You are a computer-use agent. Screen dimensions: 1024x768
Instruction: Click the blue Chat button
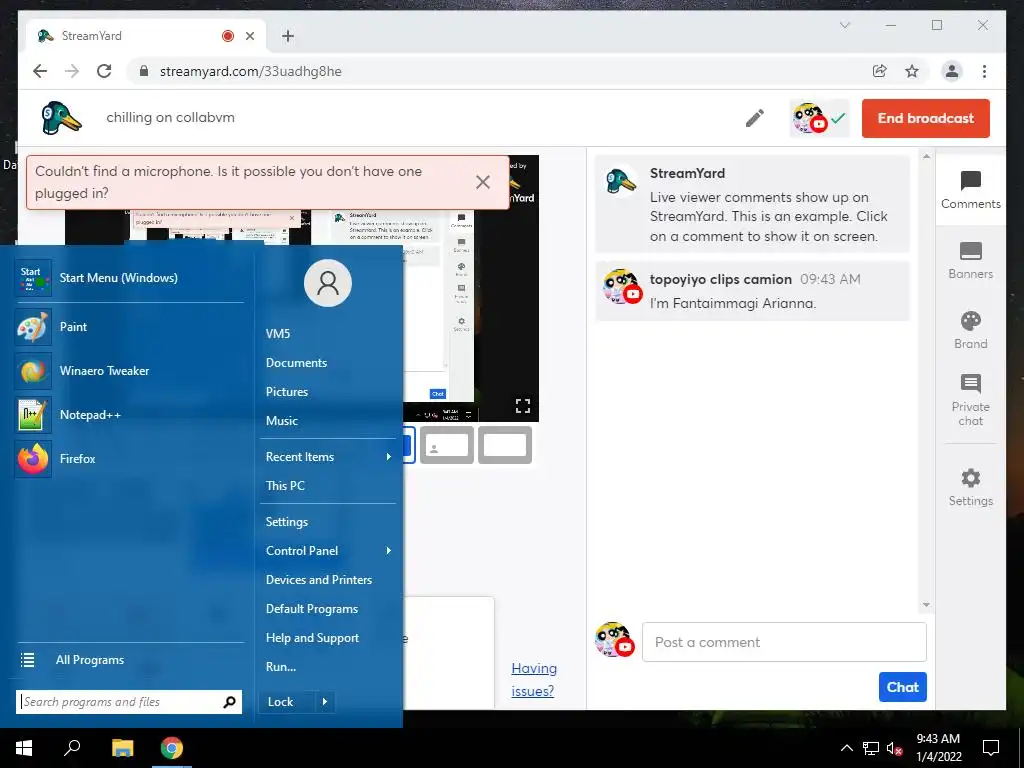pyautogui.click(x=903, y=687)
